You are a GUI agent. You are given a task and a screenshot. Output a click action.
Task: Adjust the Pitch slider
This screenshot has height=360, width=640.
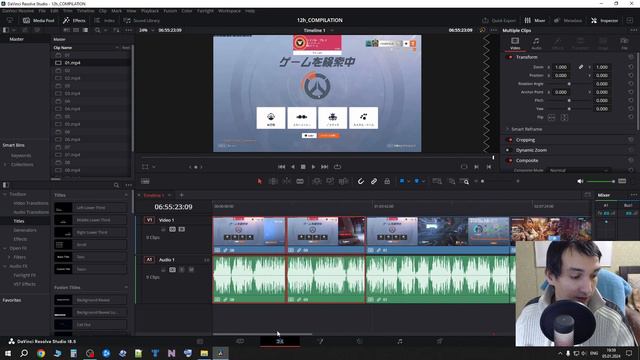coord(569,100)
